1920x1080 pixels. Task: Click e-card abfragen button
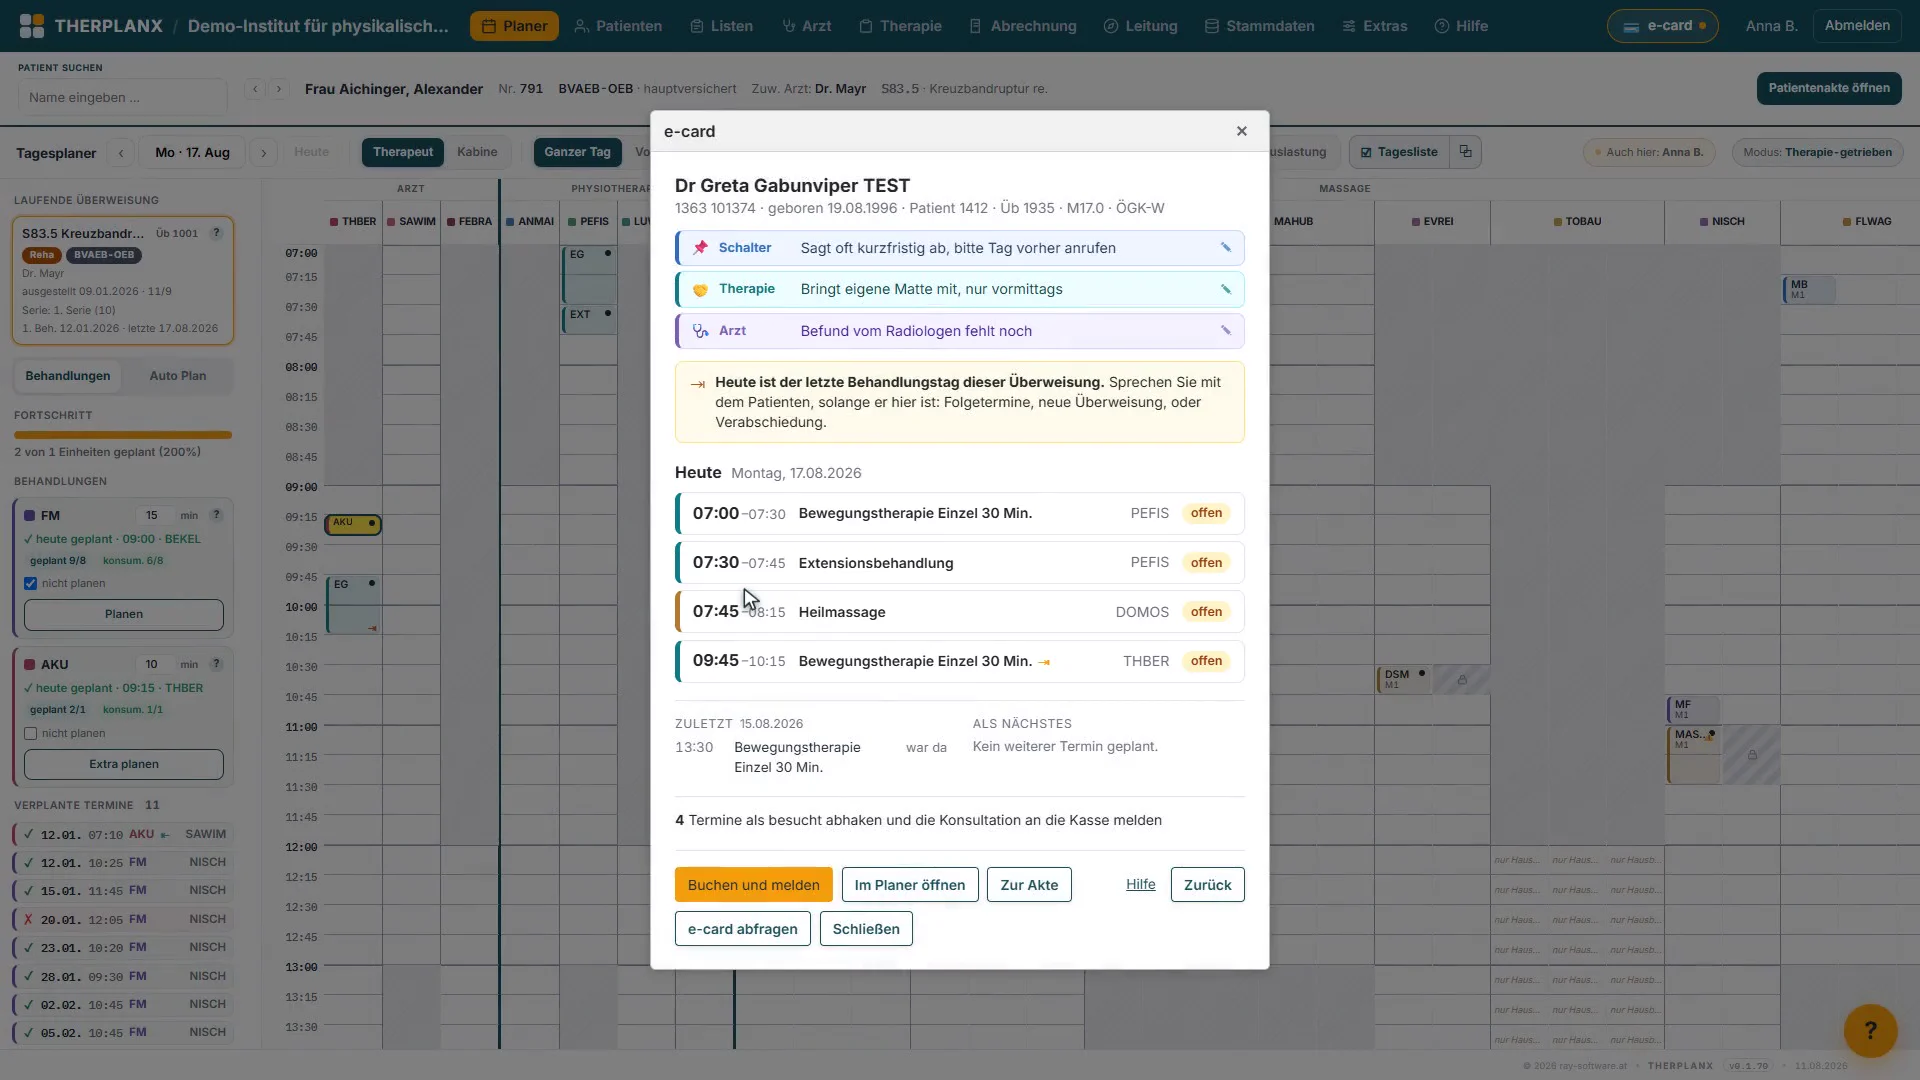[x=742, y=929]
